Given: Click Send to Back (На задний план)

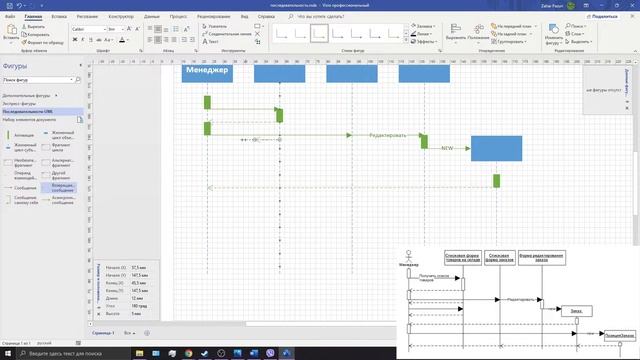Looking at the screenshot, I should click(511, 34).
